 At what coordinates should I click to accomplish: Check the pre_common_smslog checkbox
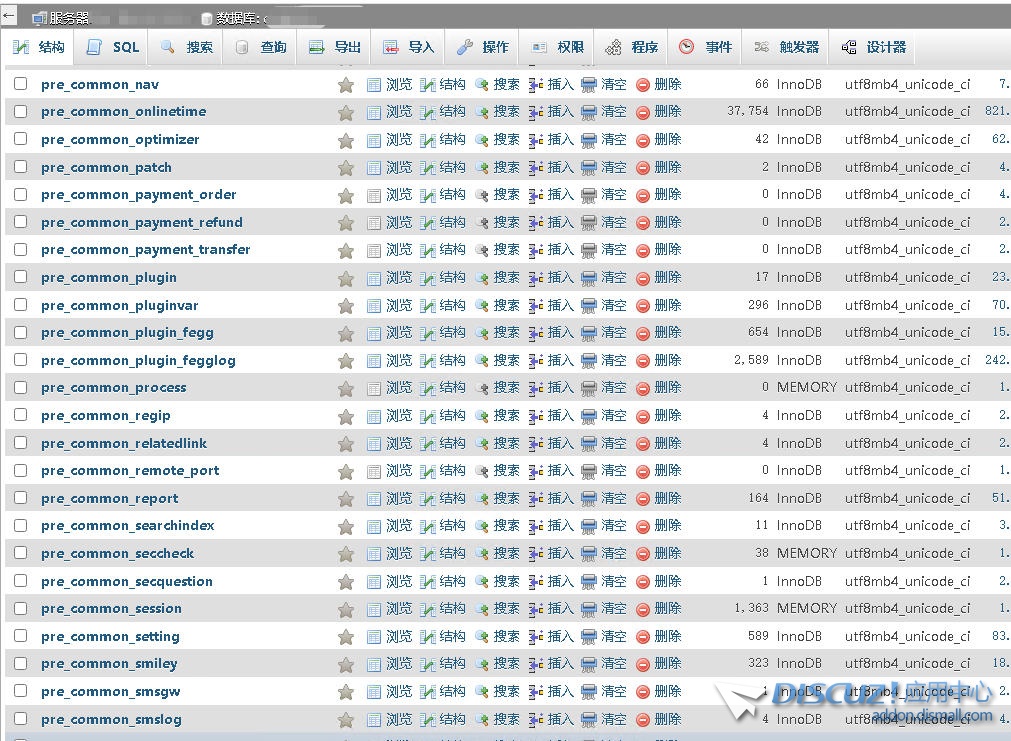click(21, 718)
